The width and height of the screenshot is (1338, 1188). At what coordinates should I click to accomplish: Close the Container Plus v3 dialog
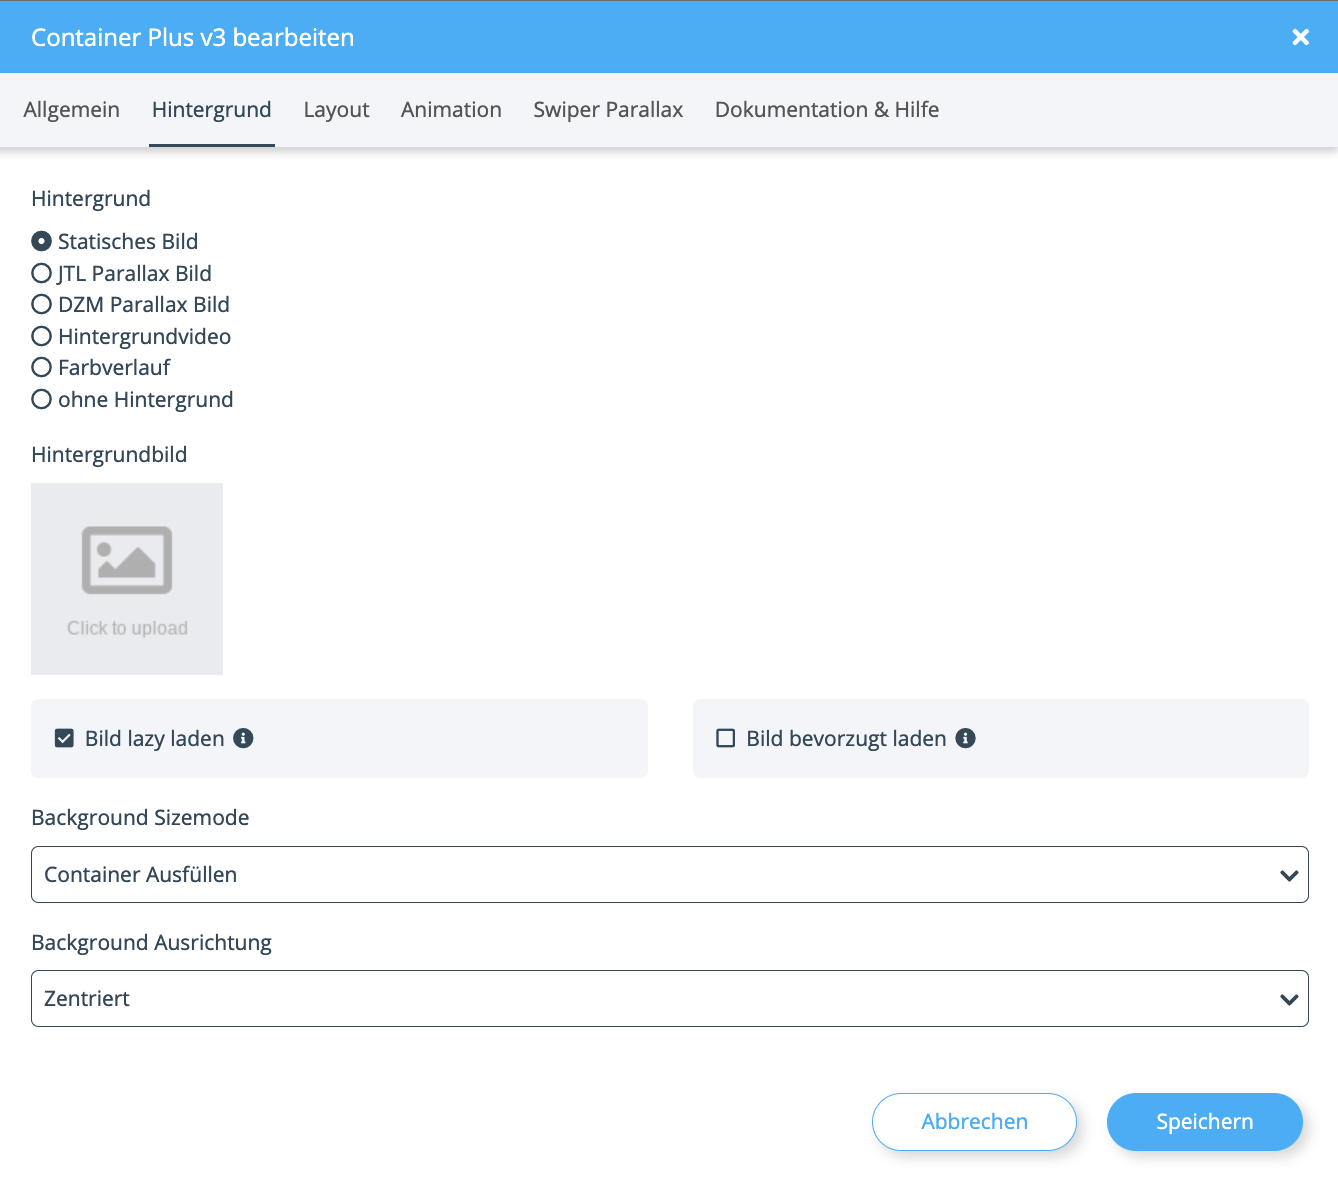(1300, 37)
